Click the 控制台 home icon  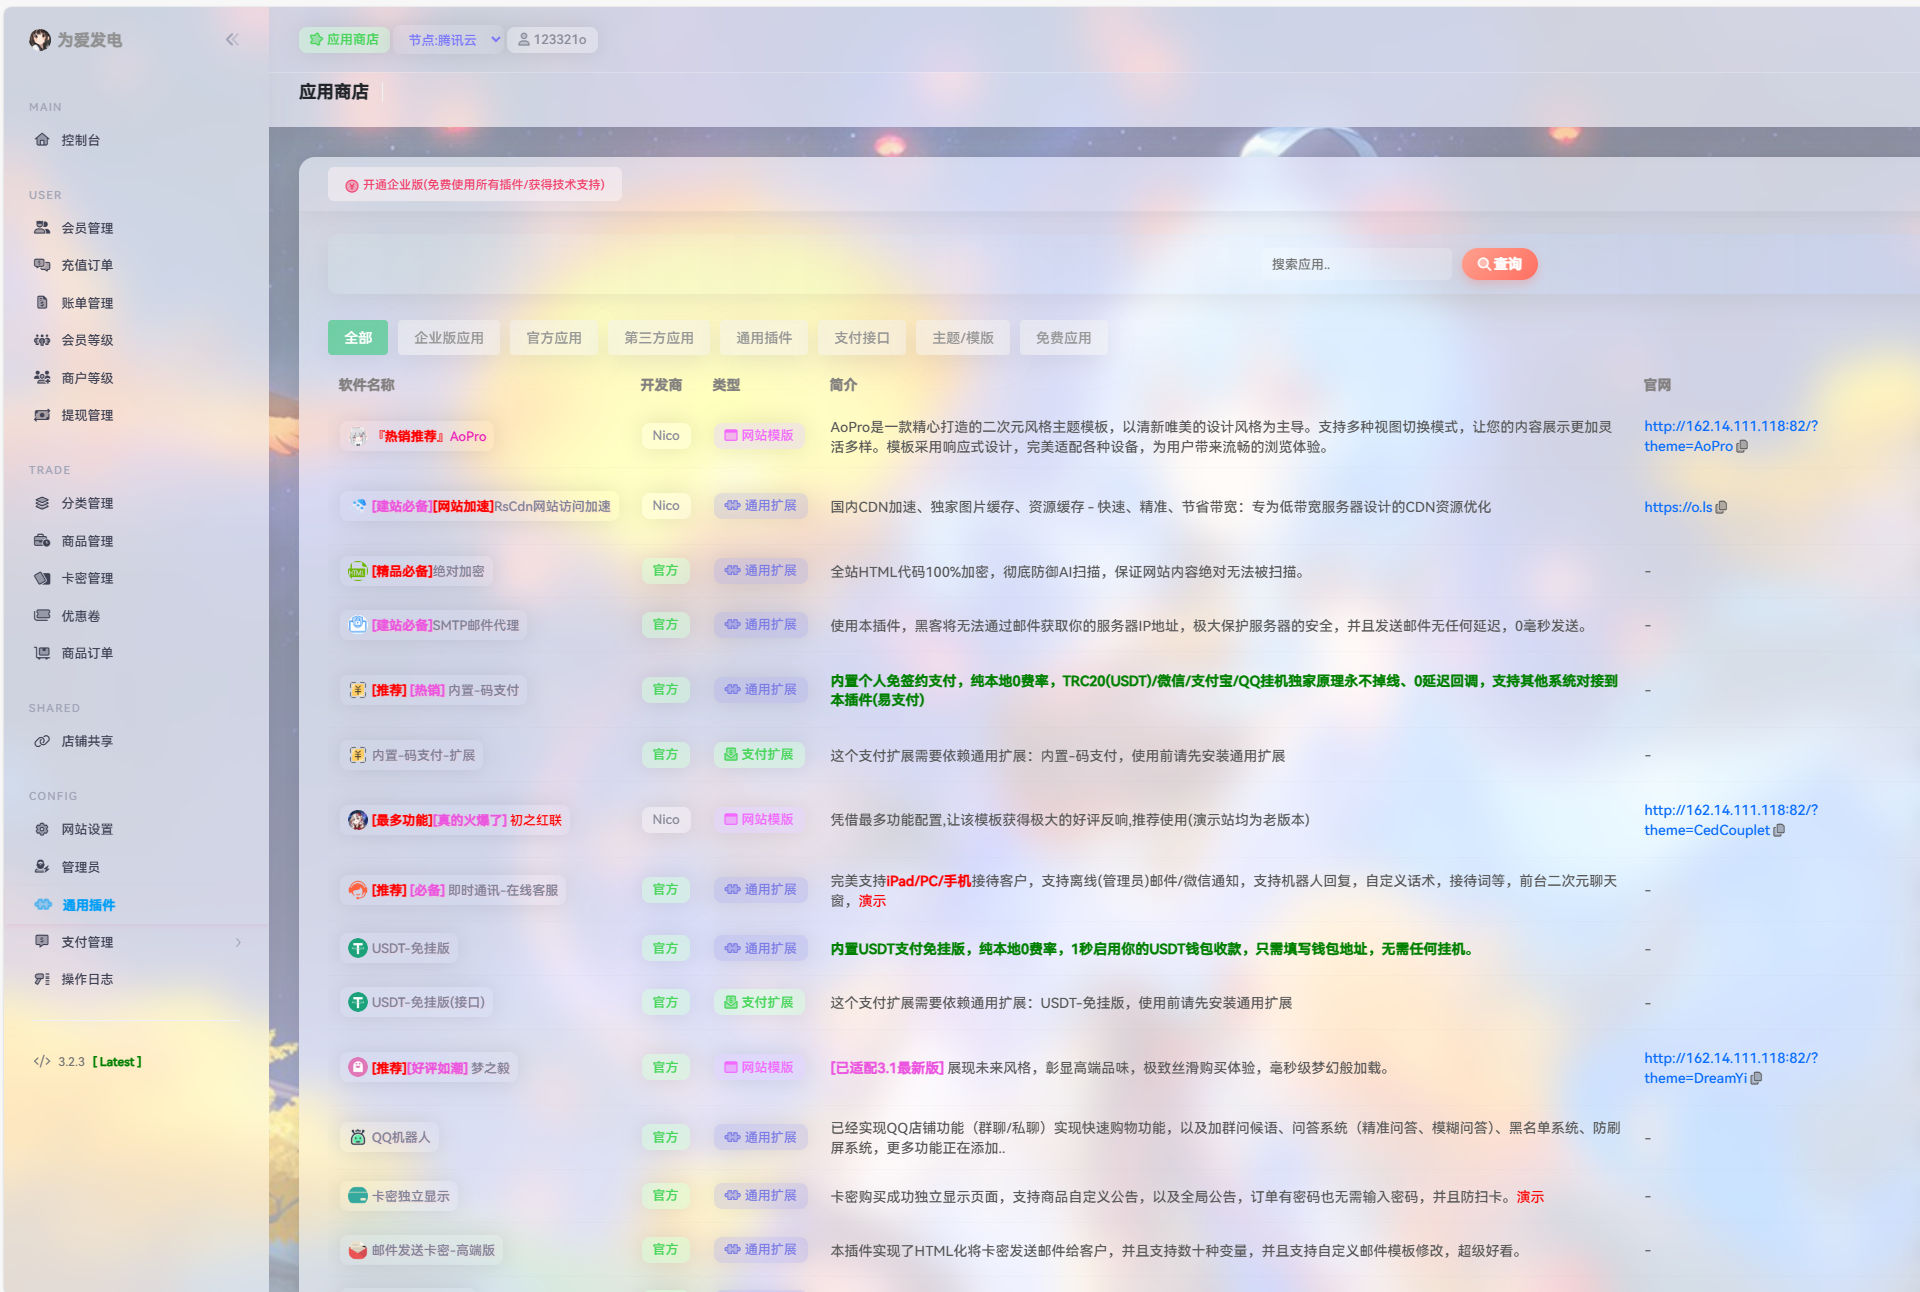point(42,140)
